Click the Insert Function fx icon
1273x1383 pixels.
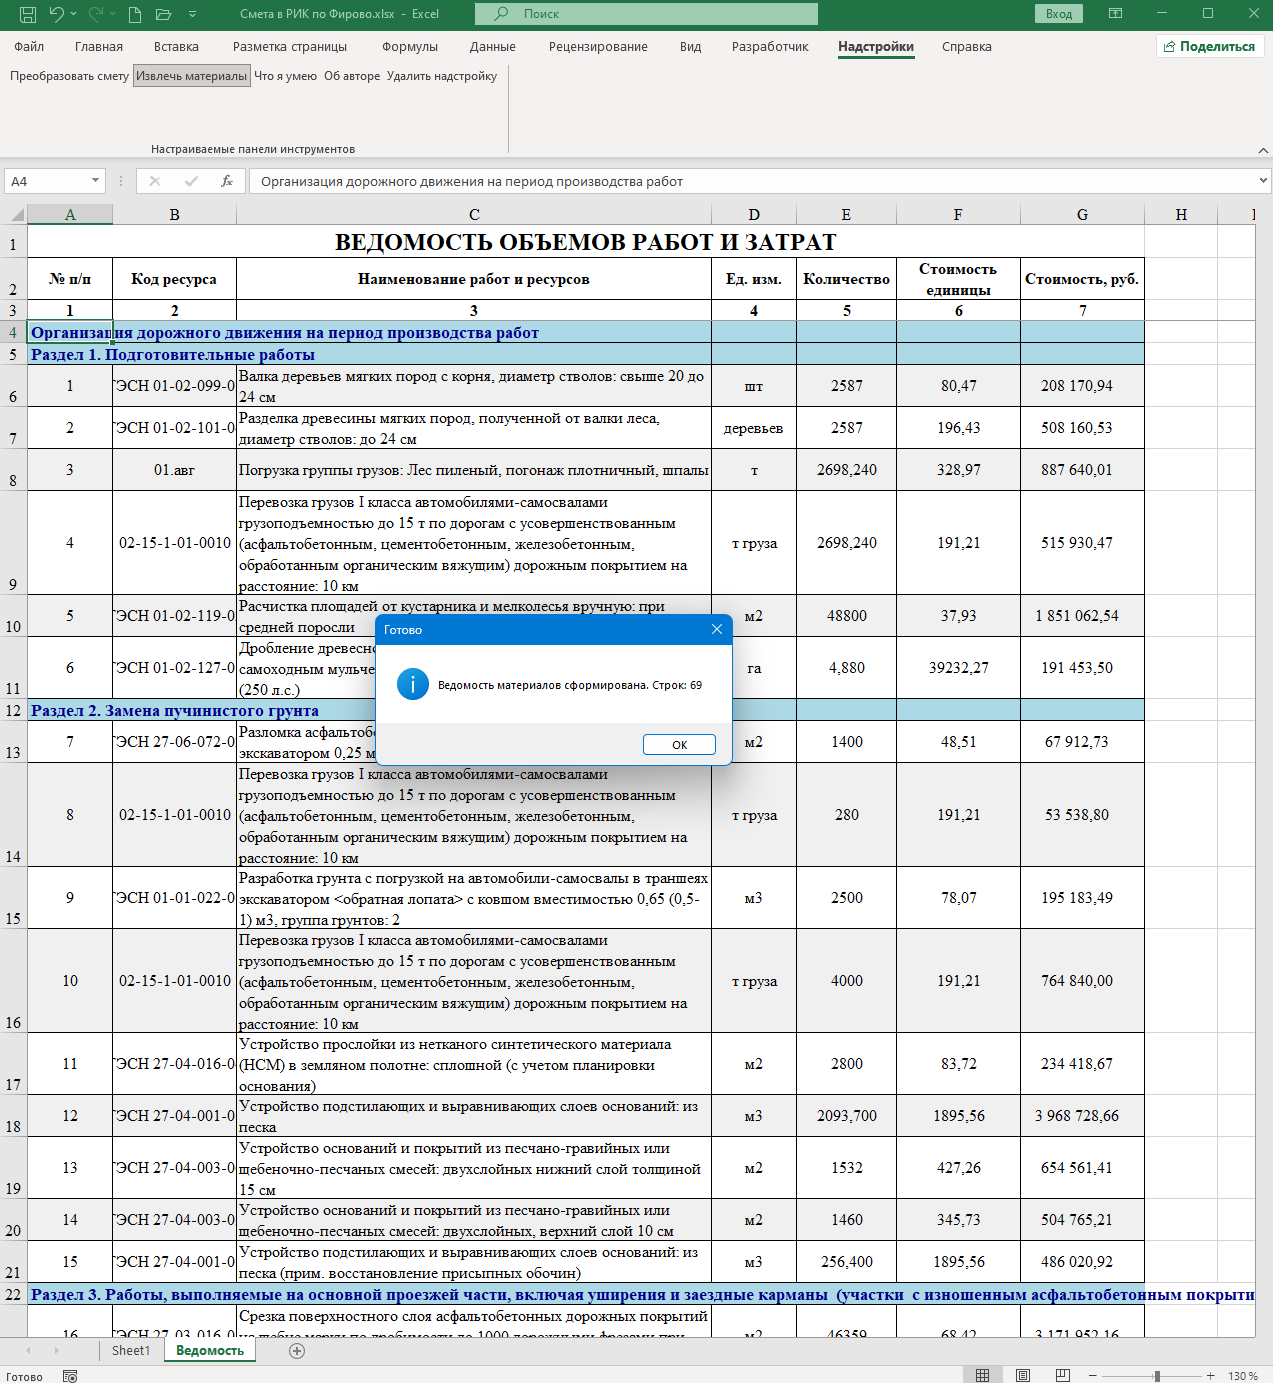(x=227, y=181)
